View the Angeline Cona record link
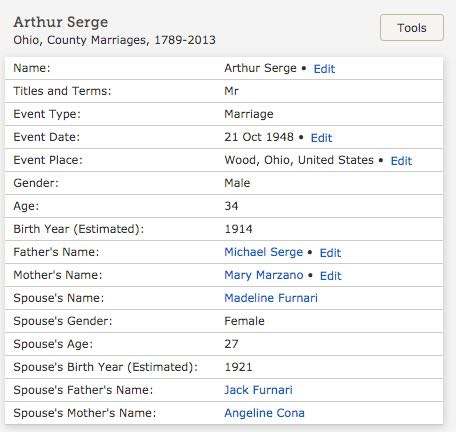This screenshot has height=432, width=456. click(x=264, y=413)
